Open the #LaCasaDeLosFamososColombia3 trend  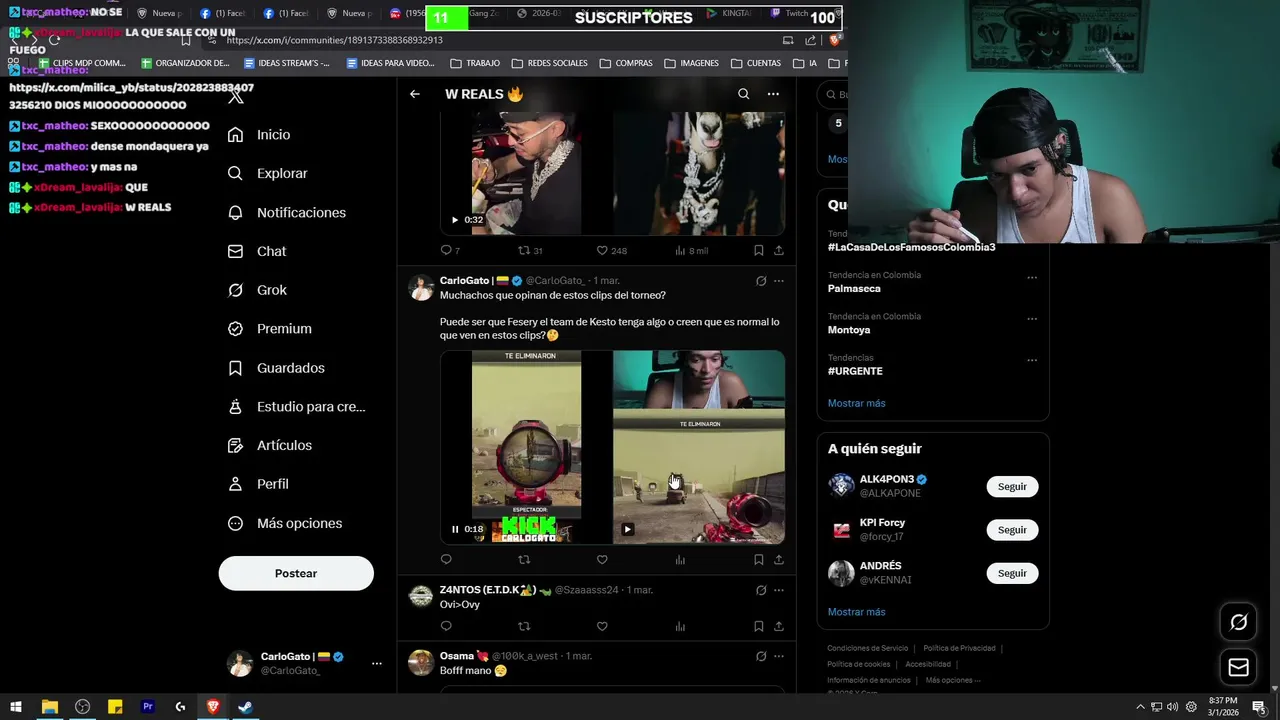click(x=911, y=247)
